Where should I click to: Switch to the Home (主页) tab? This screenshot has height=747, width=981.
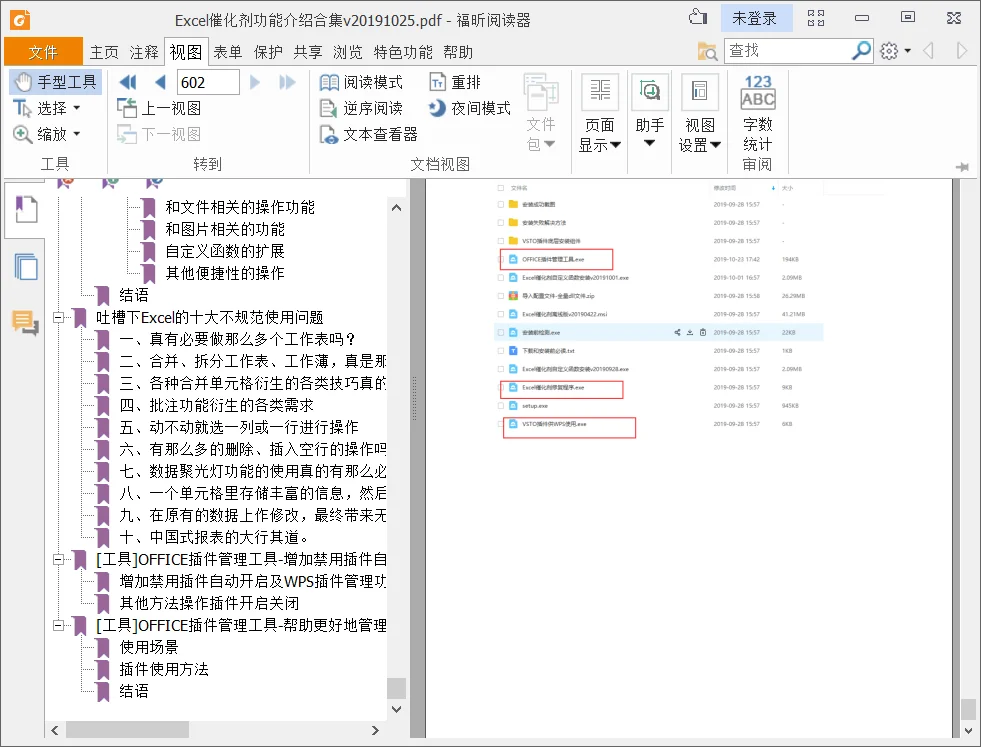click(x=104, y=52)
